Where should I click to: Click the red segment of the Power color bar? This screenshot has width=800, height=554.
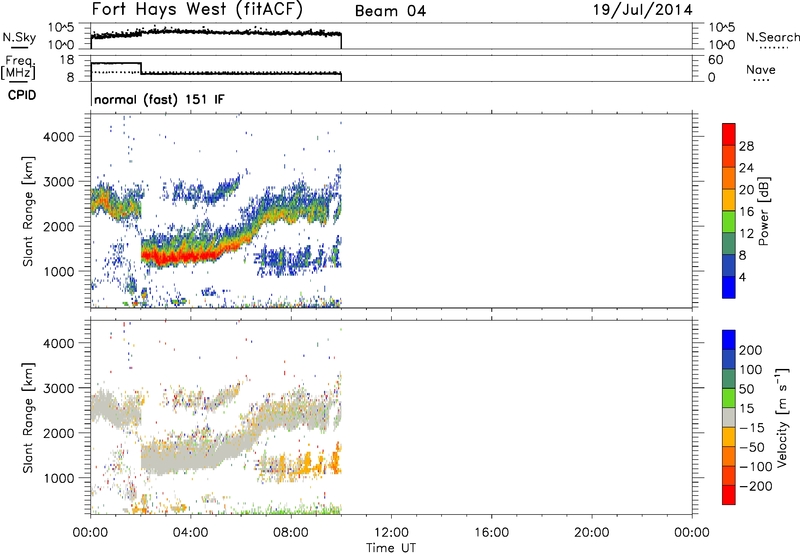[729, 134]
